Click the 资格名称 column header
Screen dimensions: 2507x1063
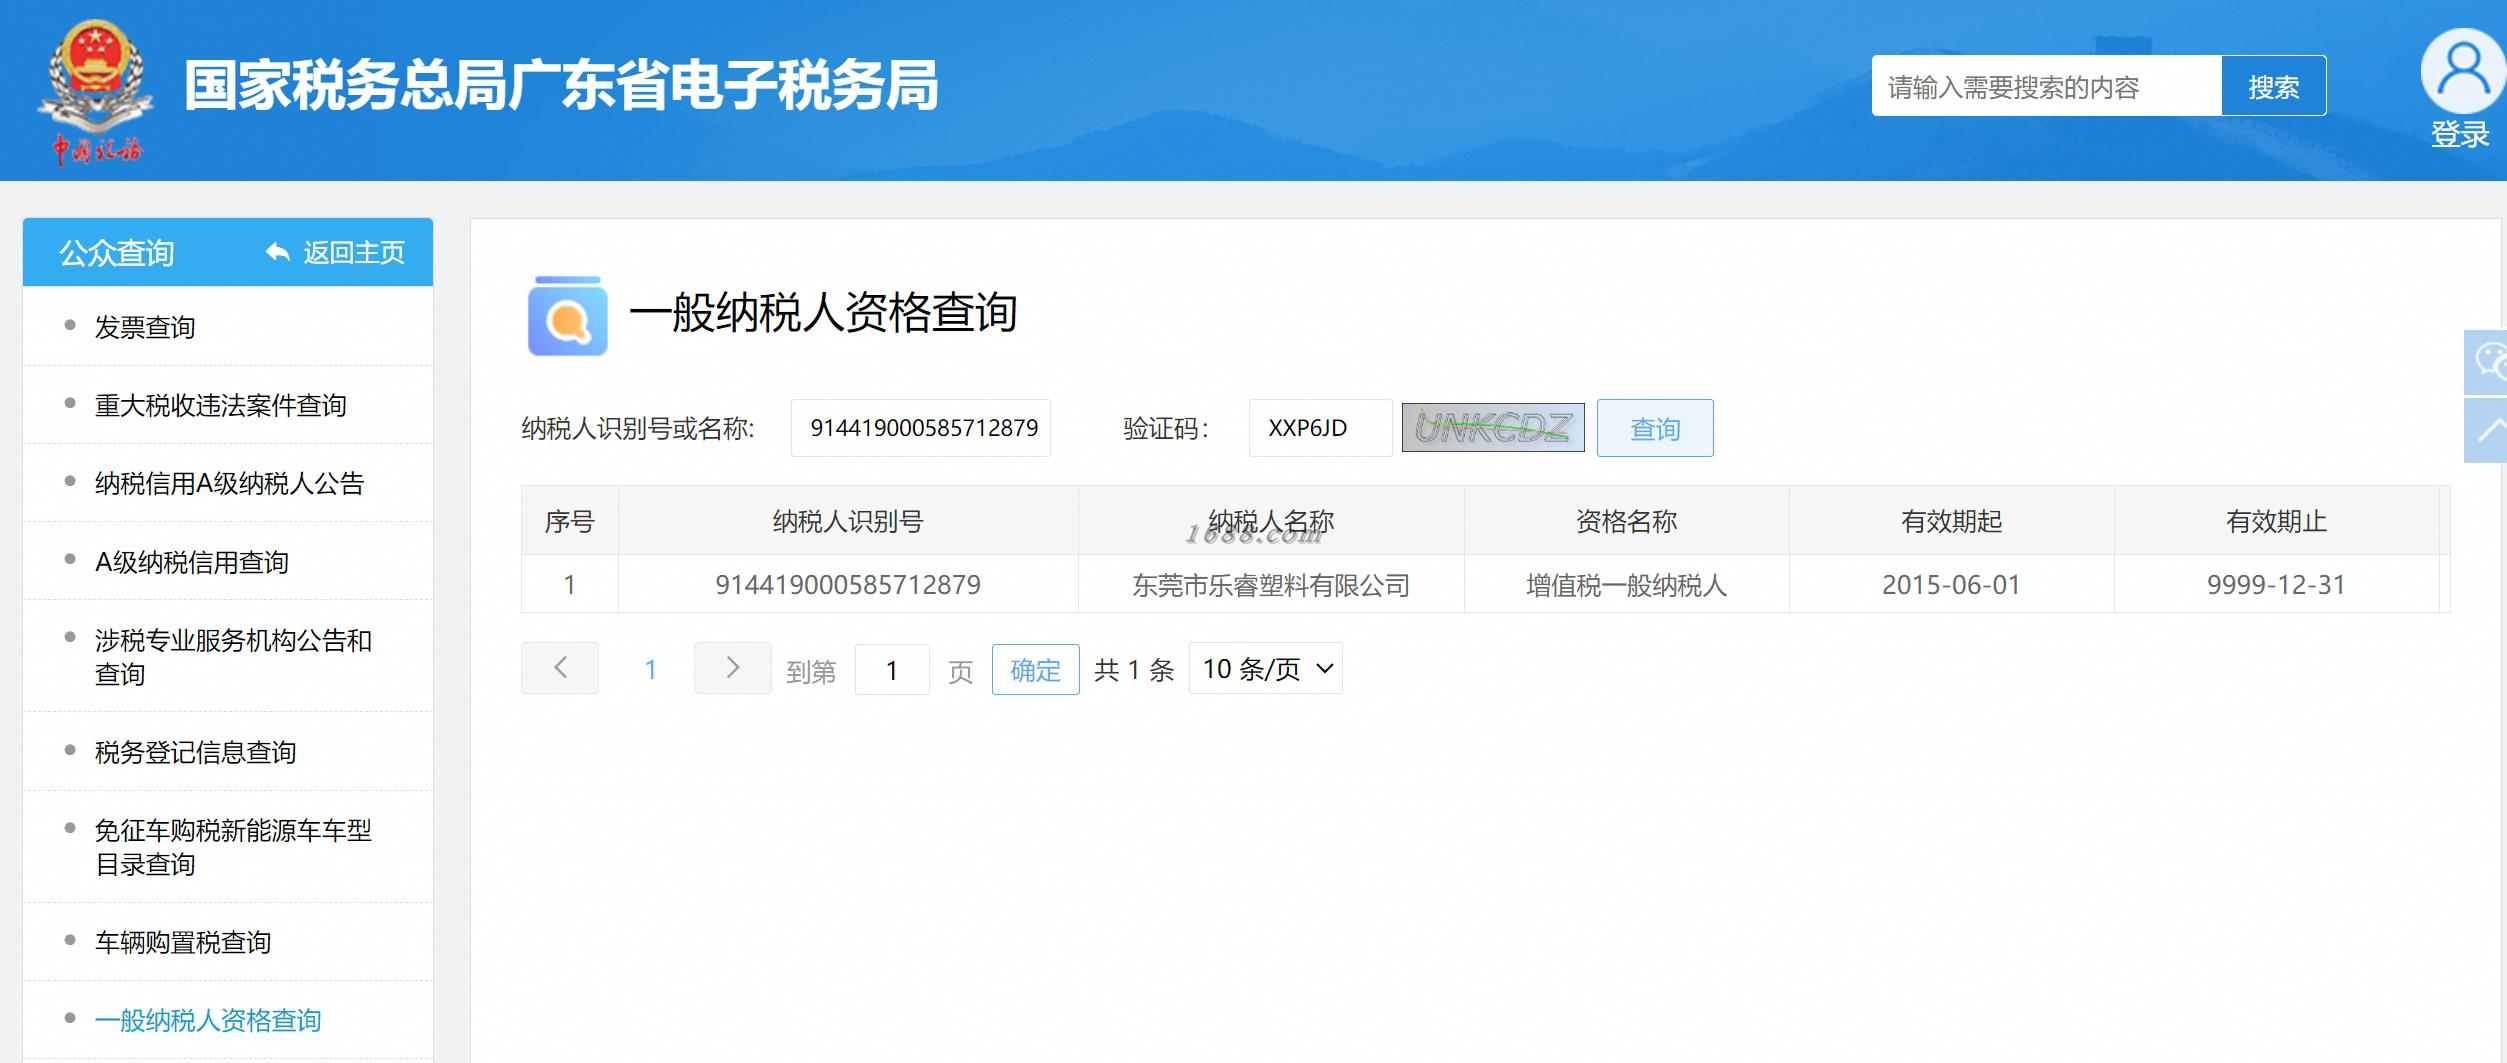pyautogui.click(x=1627, y=521)
